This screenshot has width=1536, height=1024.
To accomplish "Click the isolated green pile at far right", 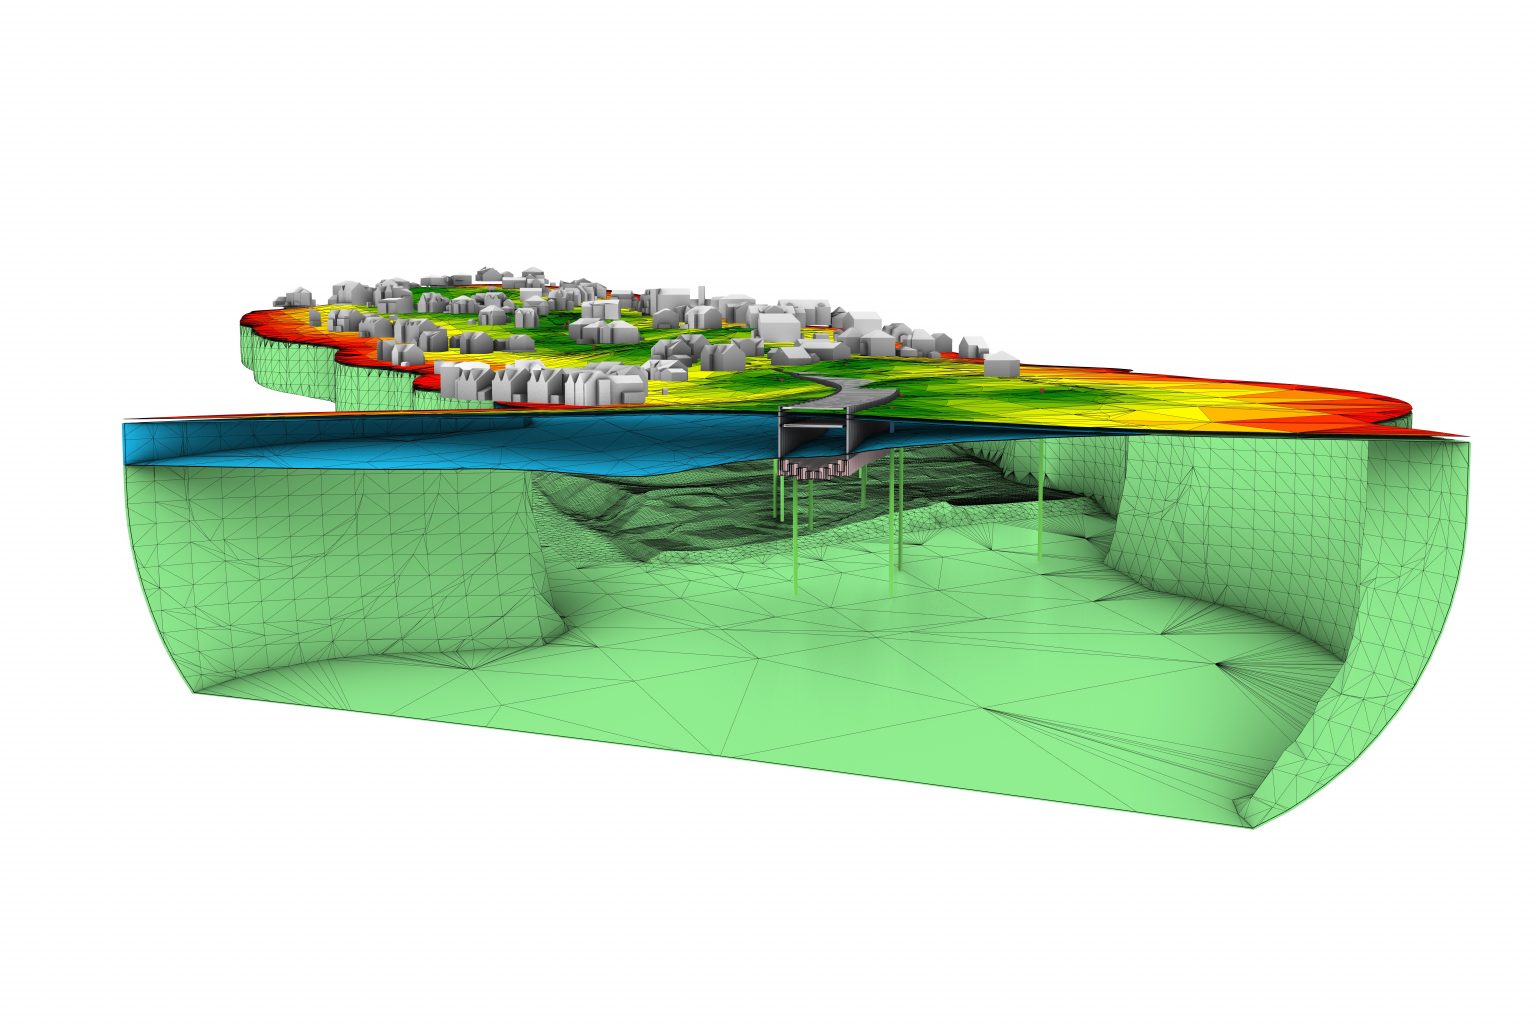I will click(x=1040, y=500).
